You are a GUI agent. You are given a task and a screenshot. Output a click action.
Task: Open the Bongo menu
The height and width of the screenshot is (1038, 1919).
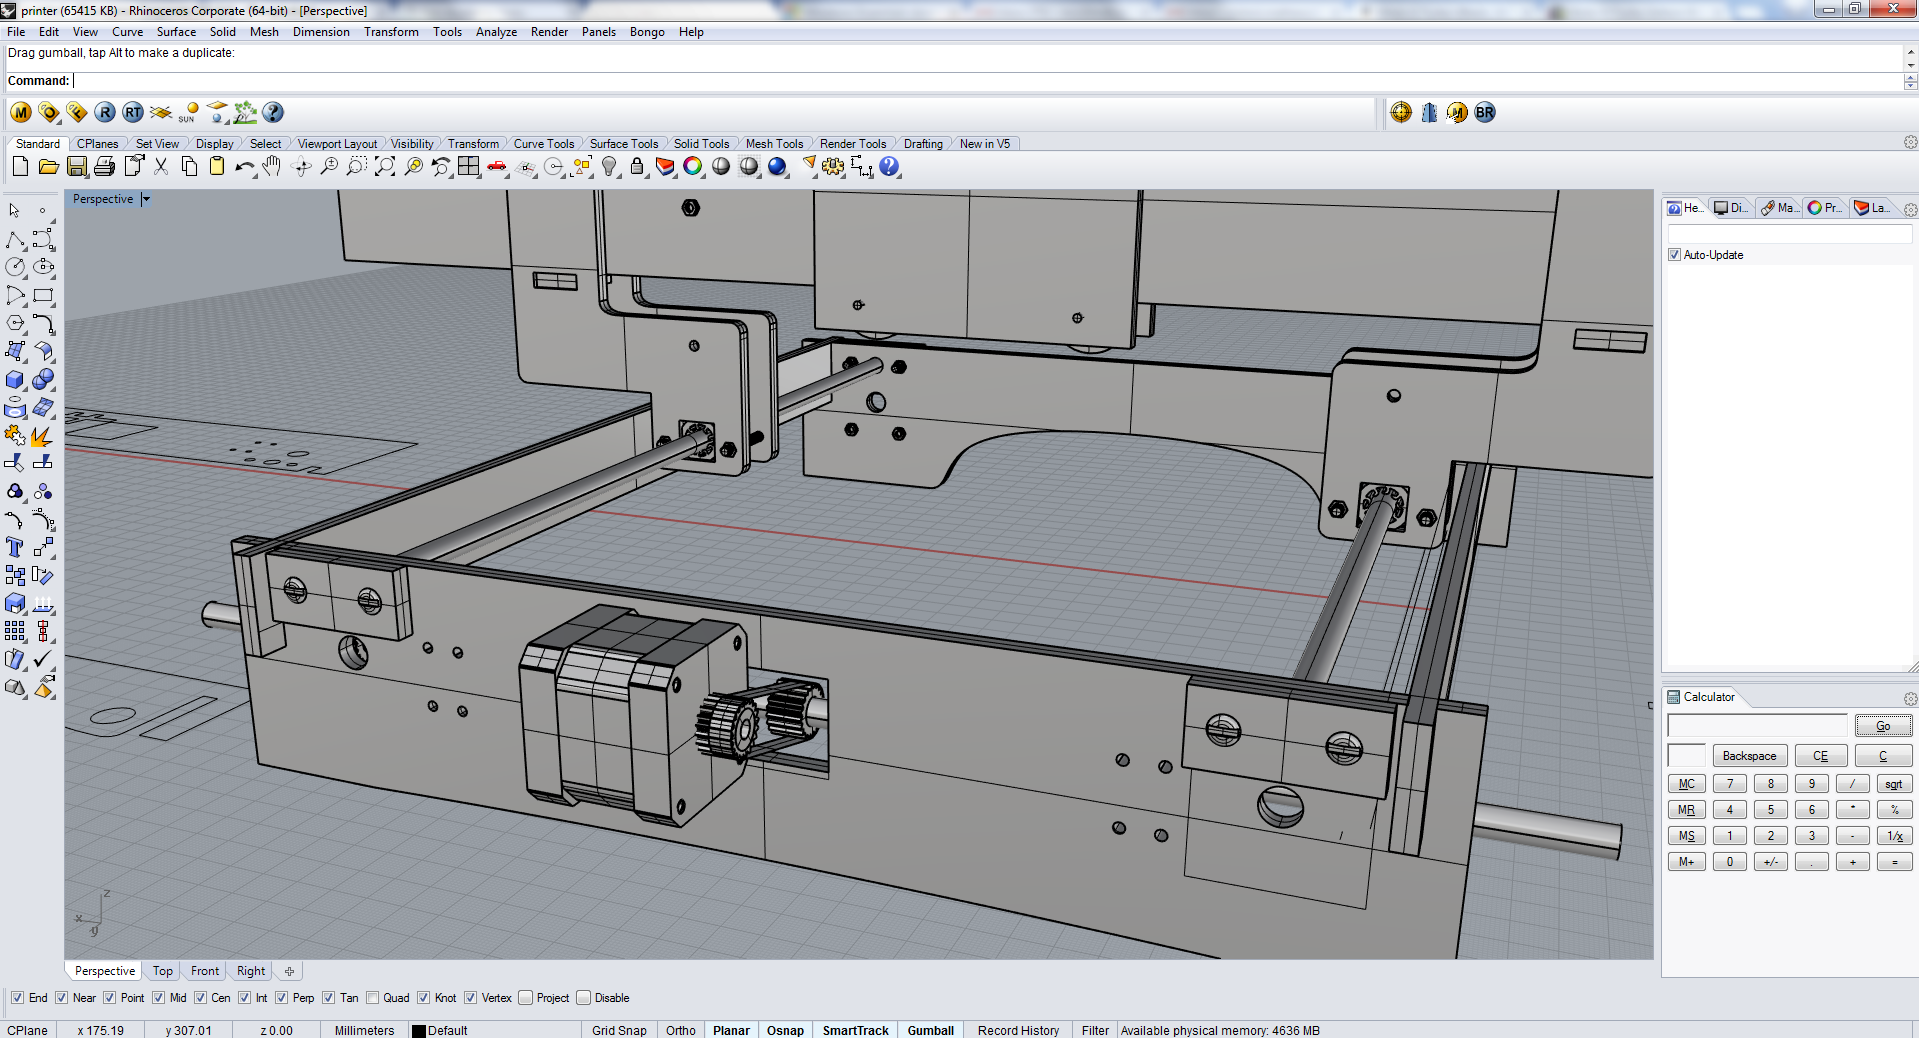click(x=647, y=32)
